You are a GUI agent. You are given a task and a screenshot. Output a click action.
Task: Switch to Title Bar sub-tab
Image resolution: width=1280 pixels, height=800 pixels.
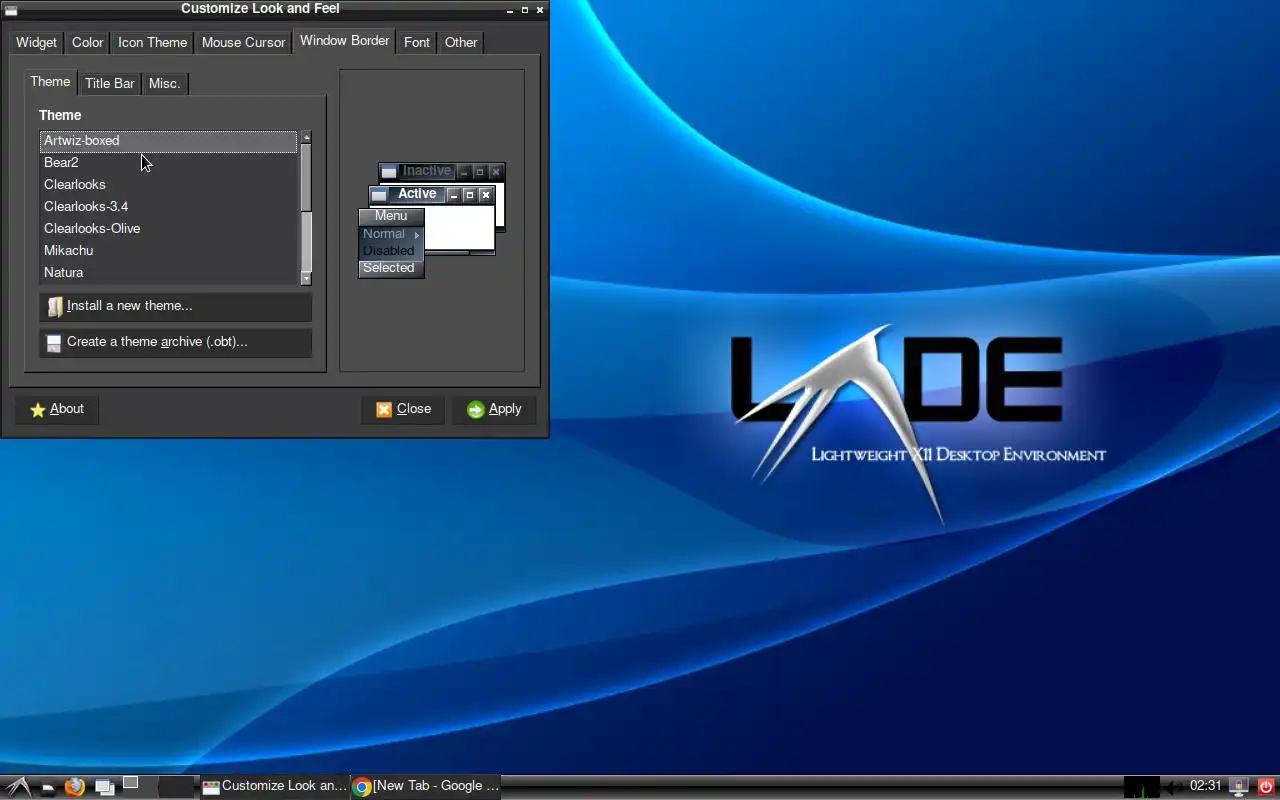tap(109, 83)
